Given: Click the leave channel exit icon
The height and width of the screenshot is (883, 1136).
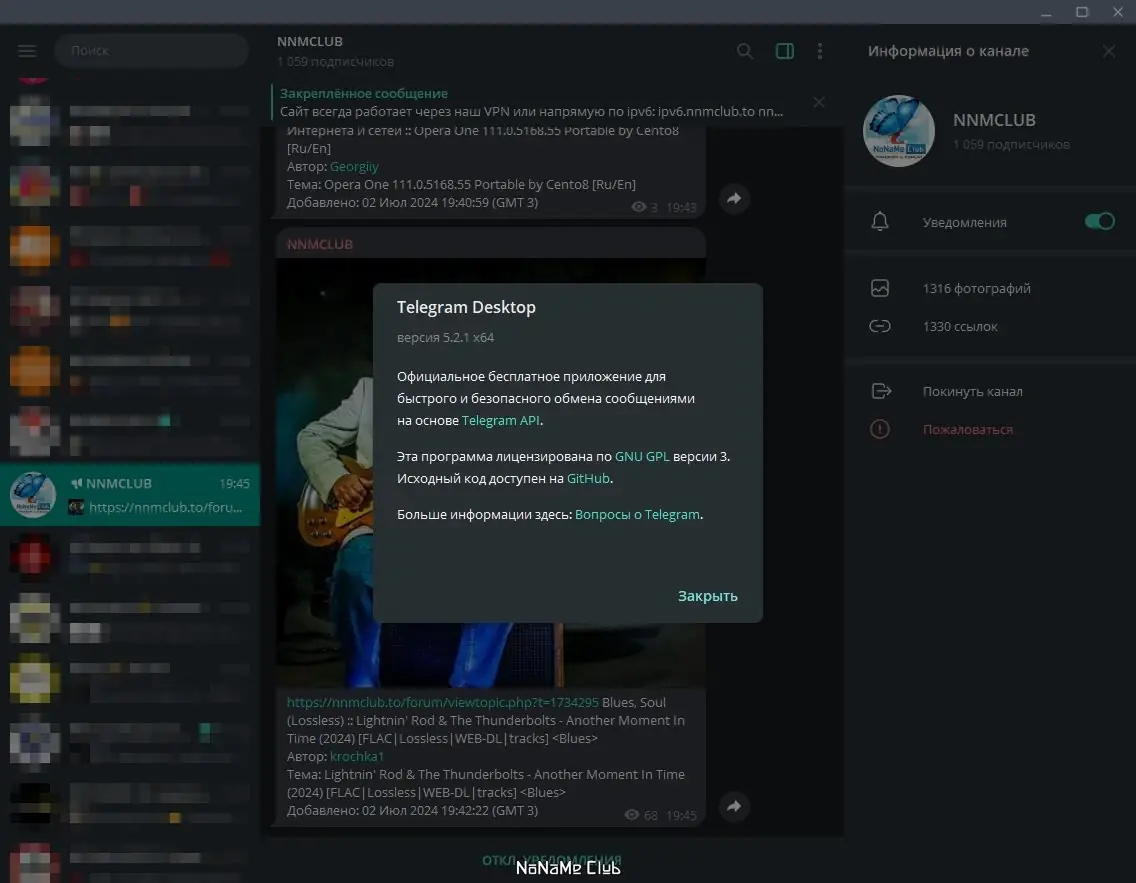Looking at the screenshot, I should (881, 391).
